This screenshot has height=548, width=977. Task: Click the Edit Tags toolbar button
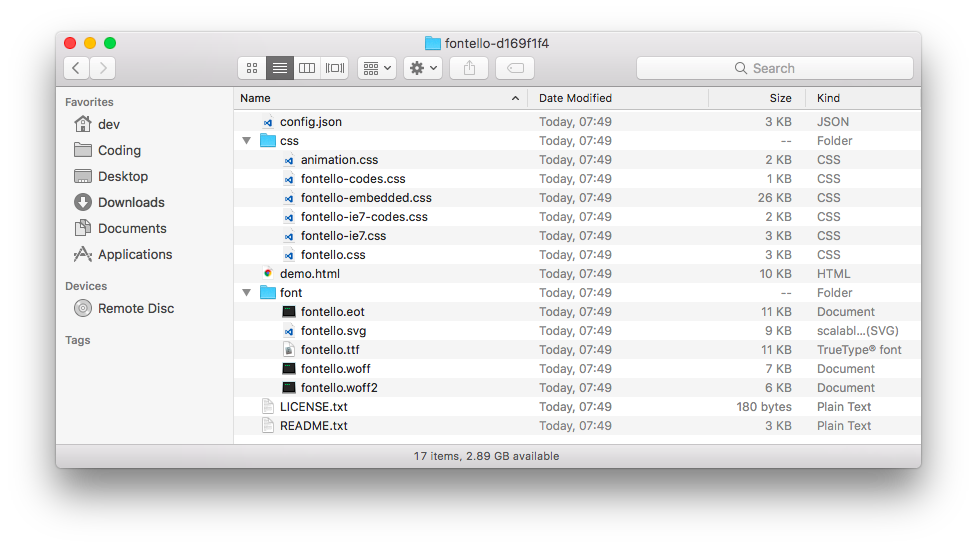515,68
